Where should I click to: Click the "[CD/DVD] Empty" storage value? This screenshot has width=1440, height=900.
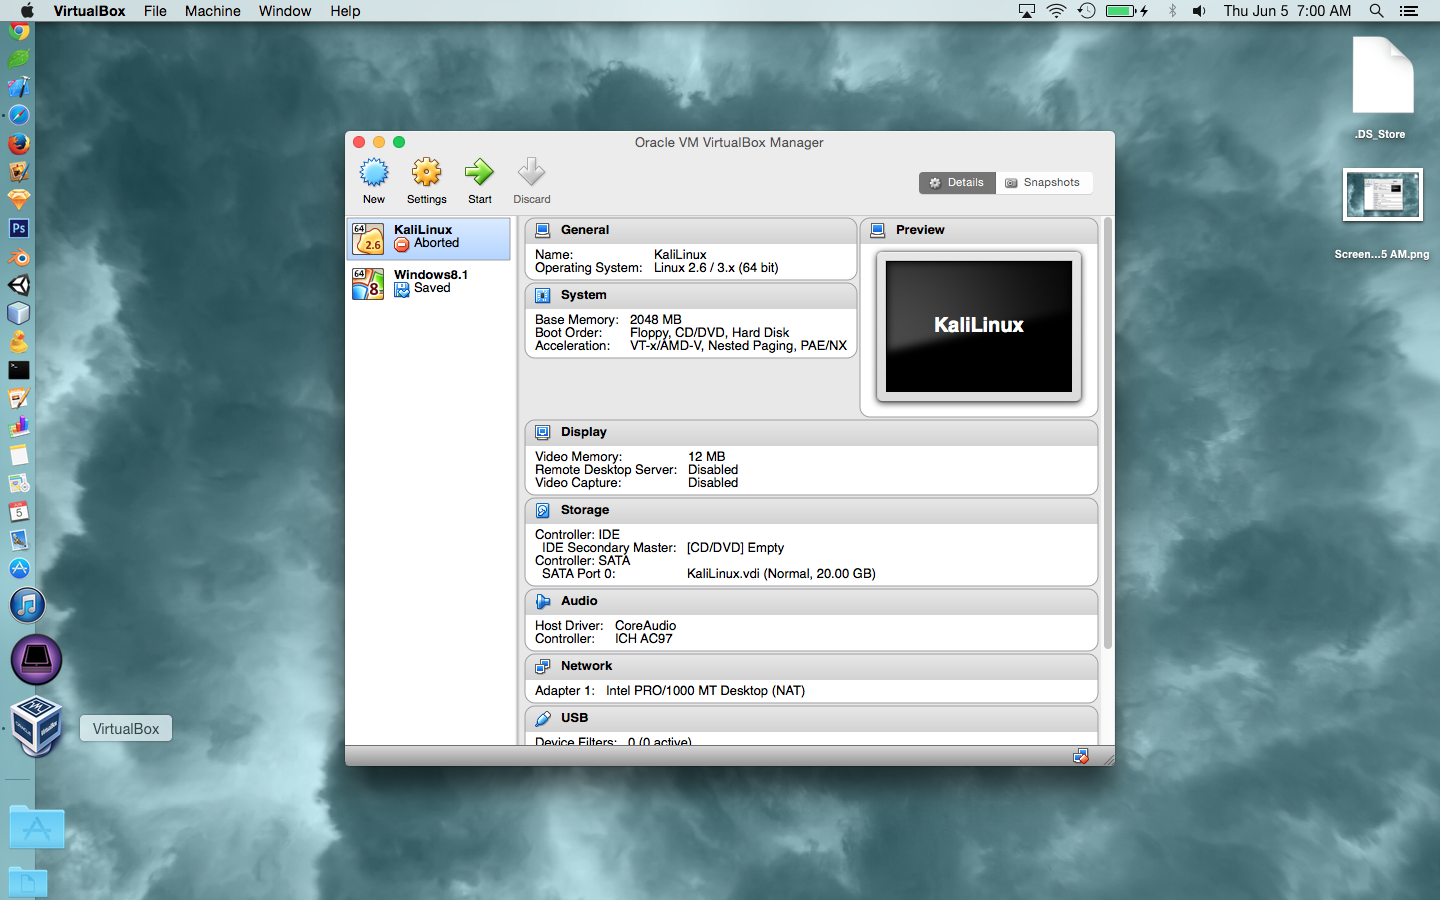pos(735,548)
